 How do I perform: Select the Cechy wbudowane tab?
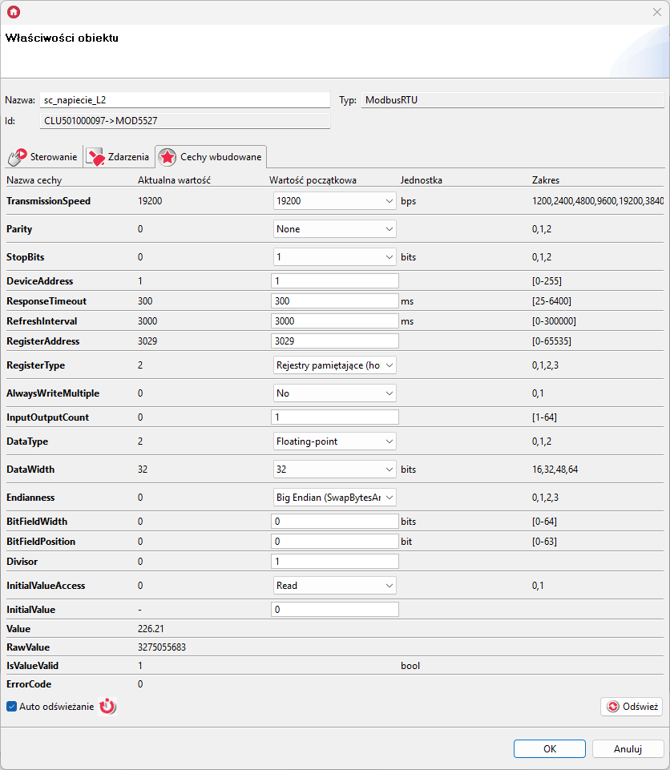(x=210, y=157)
